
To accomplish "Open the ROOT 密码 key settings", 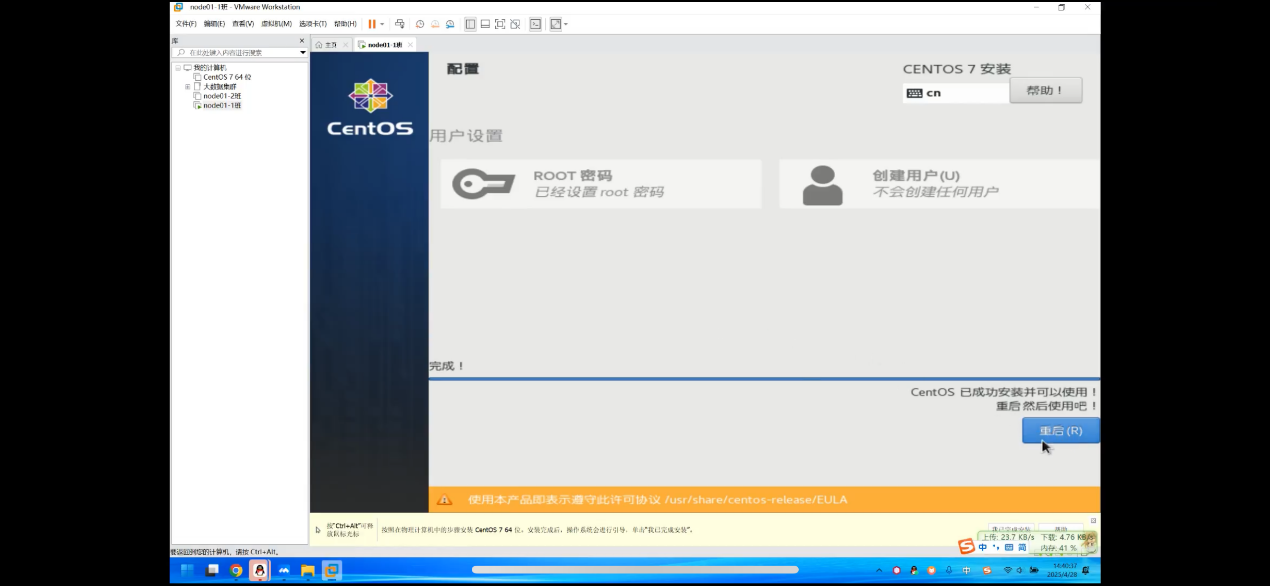I will [x=600, y=183].
